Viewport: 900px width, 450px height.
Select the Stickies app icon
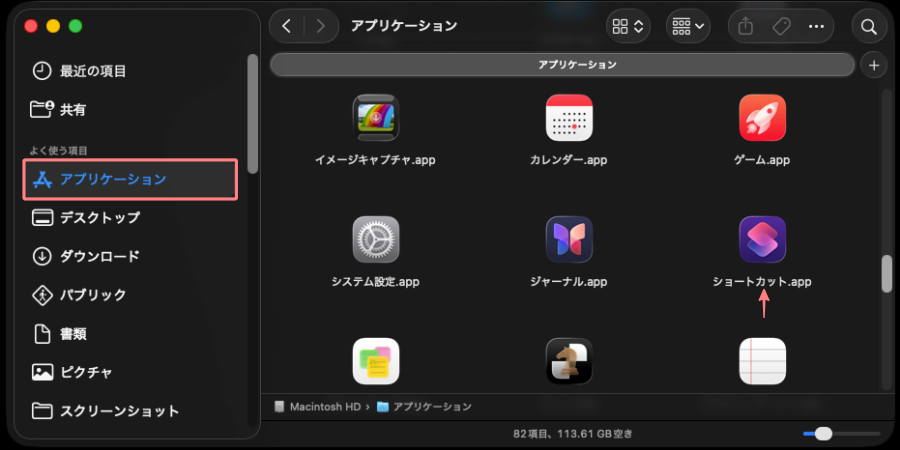click(375, 361)
